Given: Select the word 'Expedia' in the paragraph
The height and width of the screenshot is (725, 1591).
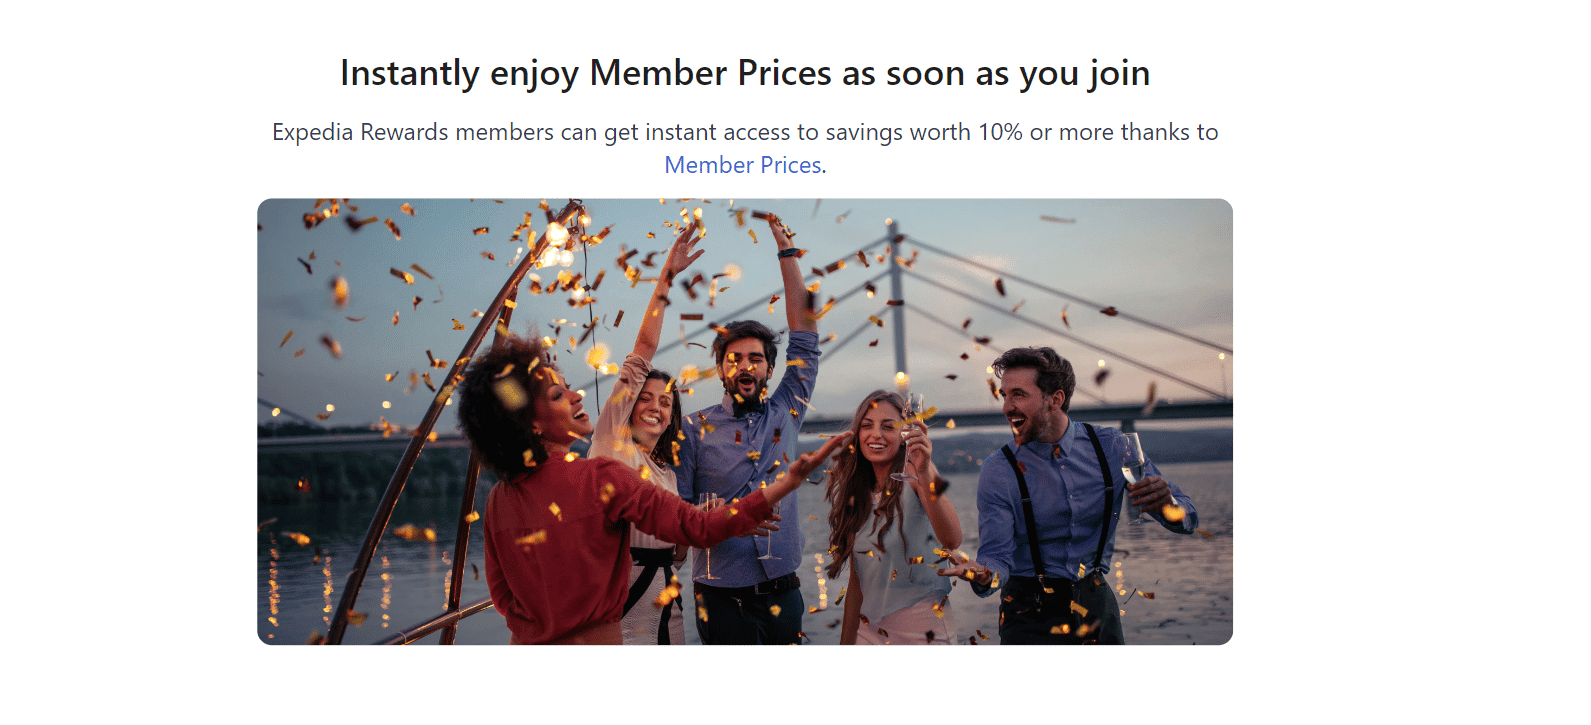Looking at the screenshot, I should pyautogui.click(x=313, y=133).
